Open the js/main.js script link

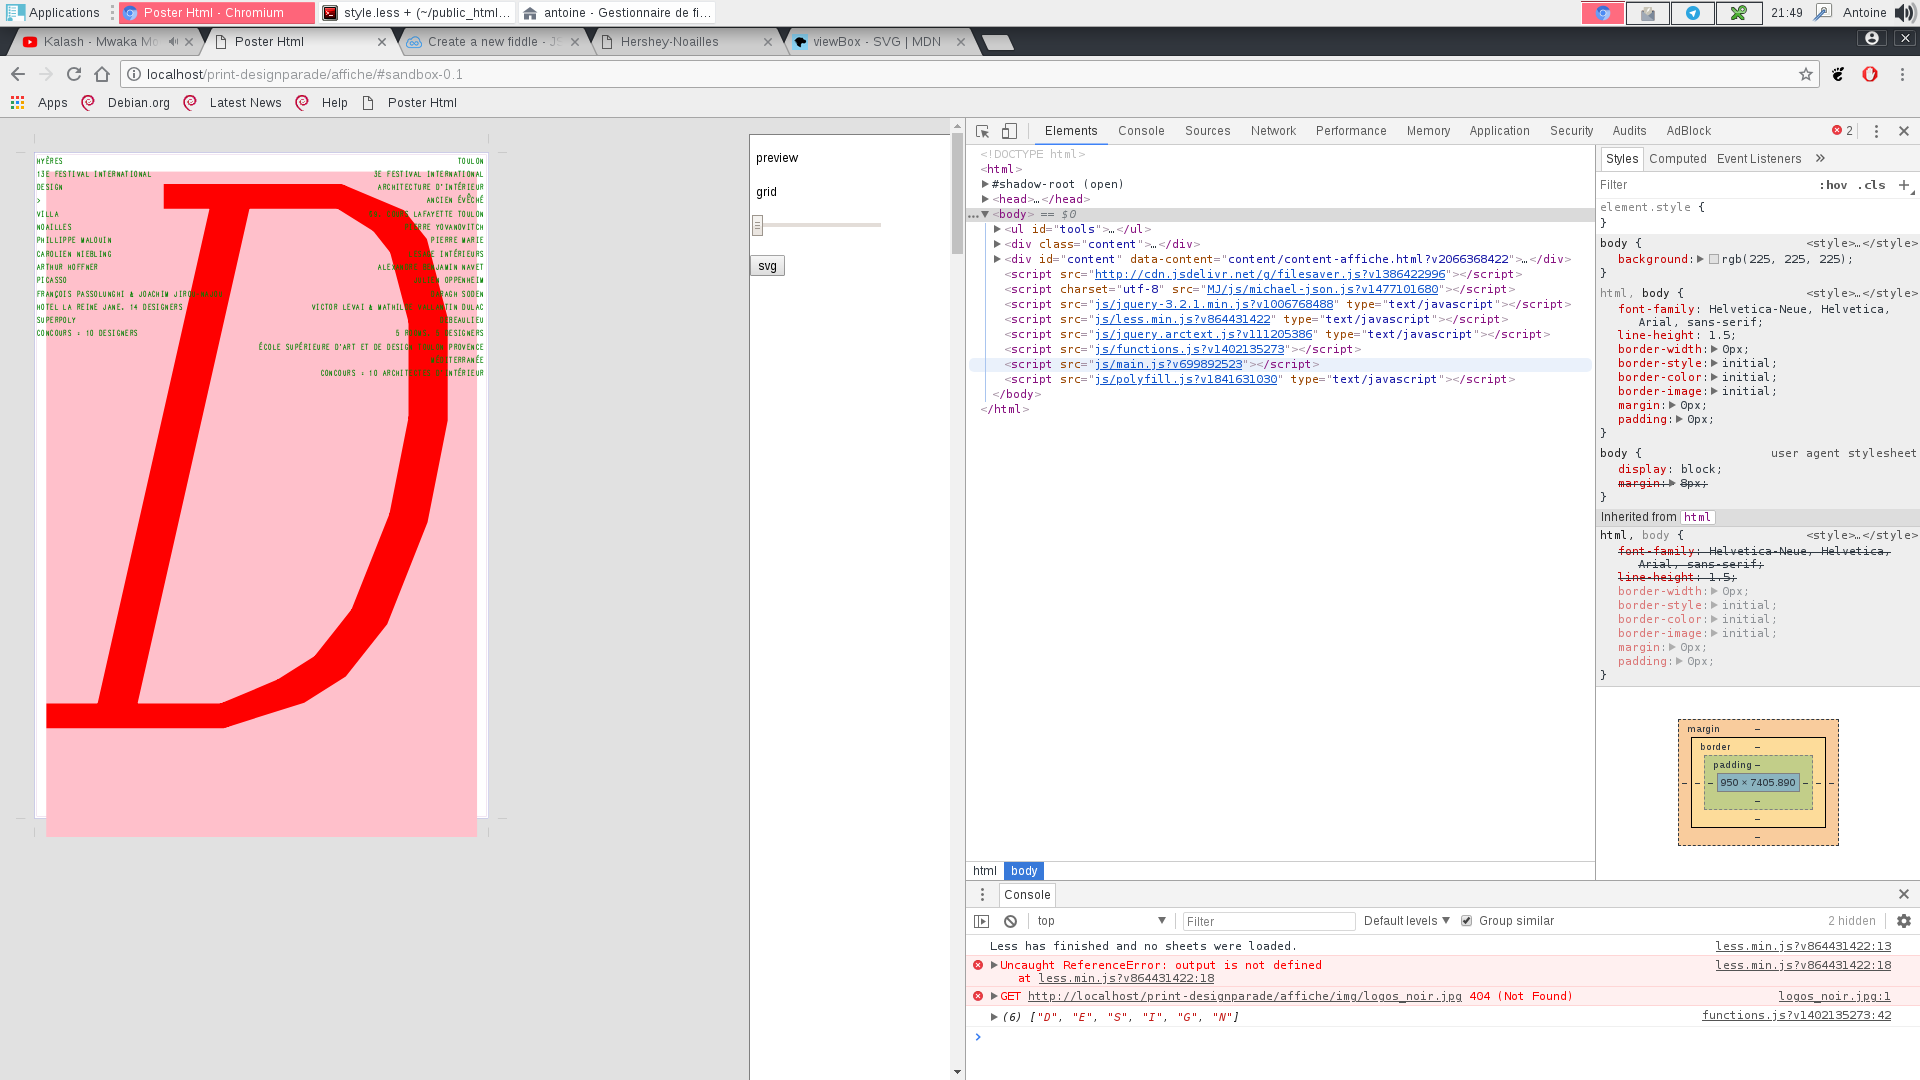[x=1168, y=364]
